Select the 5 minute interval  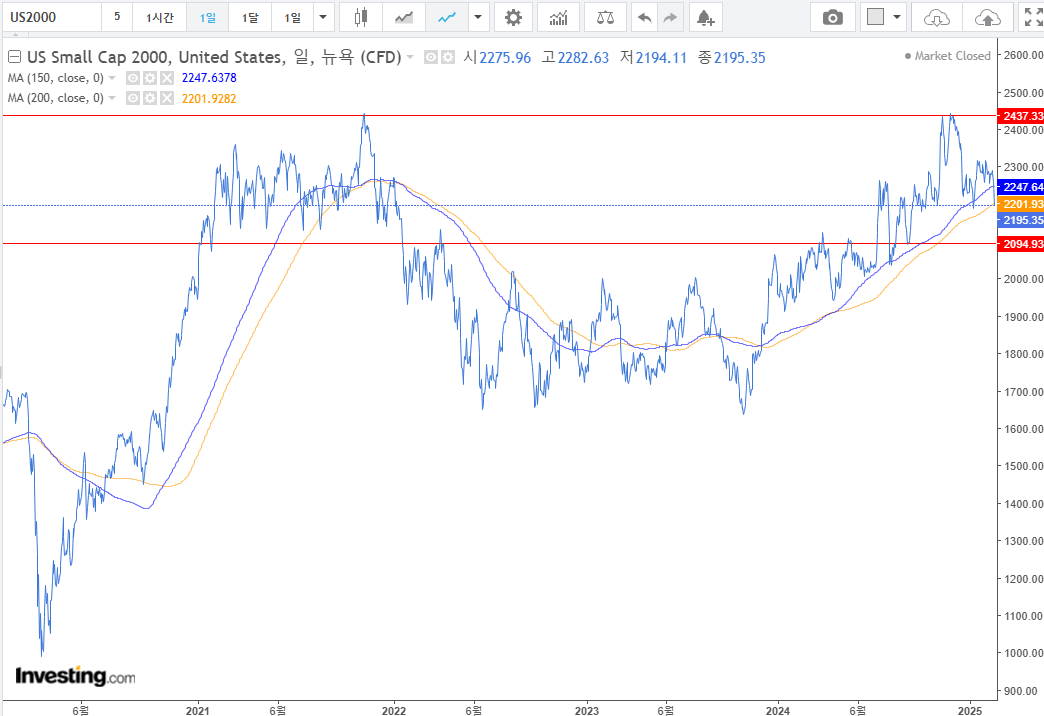[117, 17]
